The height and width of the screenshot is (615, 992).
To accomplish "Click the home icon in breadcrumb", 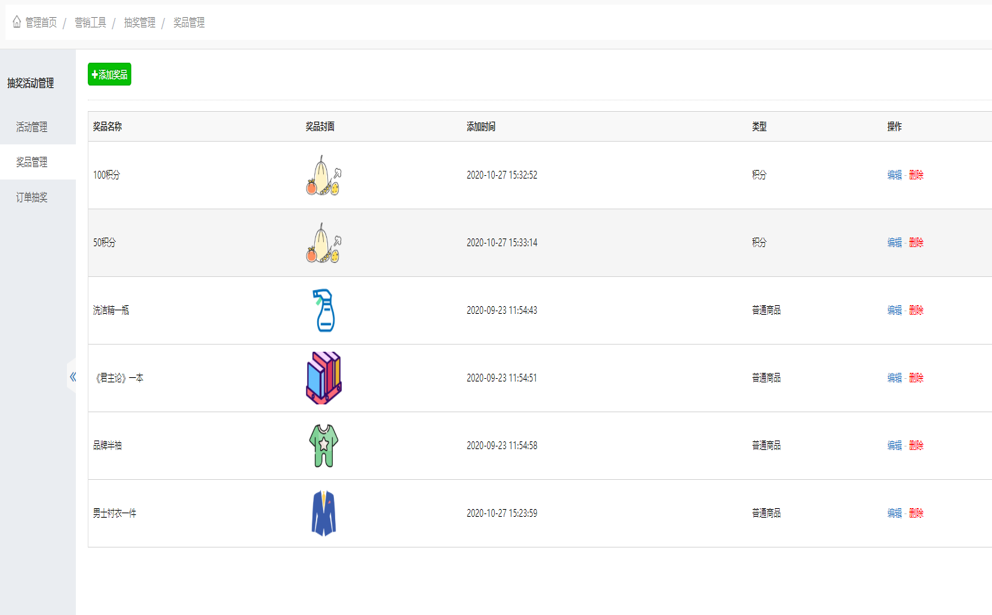I will click(17, 22).
